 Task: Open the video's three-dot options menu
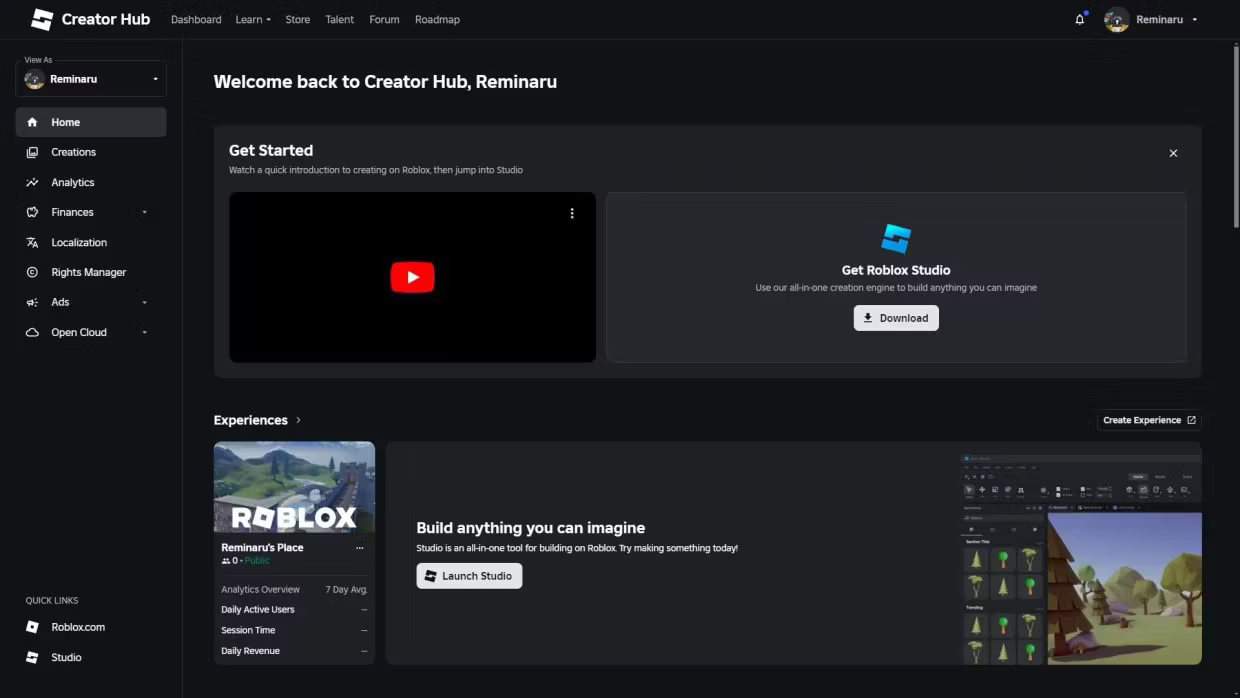click(572, 213)
